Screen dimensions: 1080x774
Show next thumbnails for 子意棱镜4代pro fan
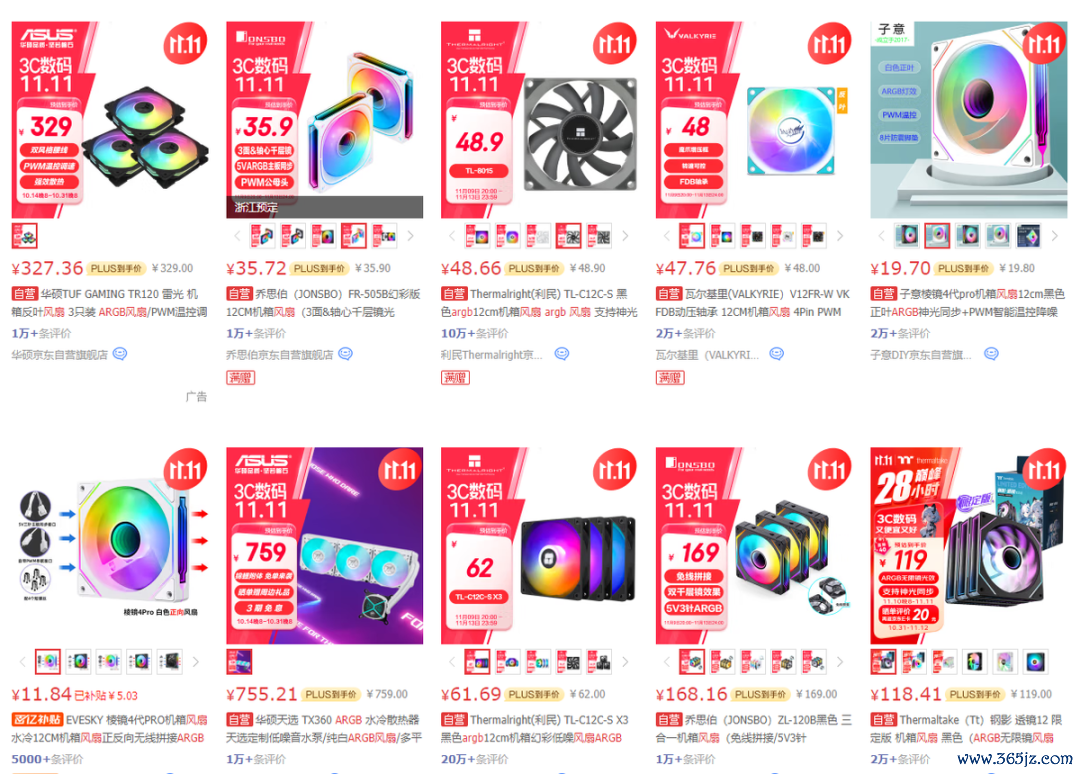1055,236
